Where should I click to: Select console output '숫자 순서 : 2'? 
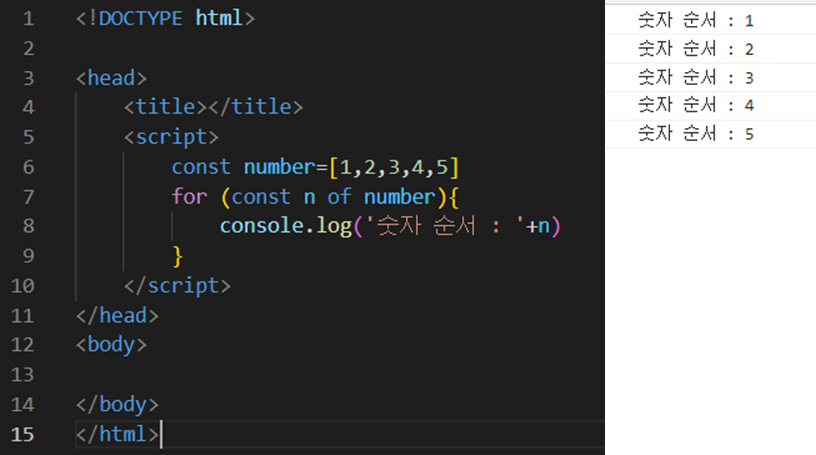[x=696, y=49]
